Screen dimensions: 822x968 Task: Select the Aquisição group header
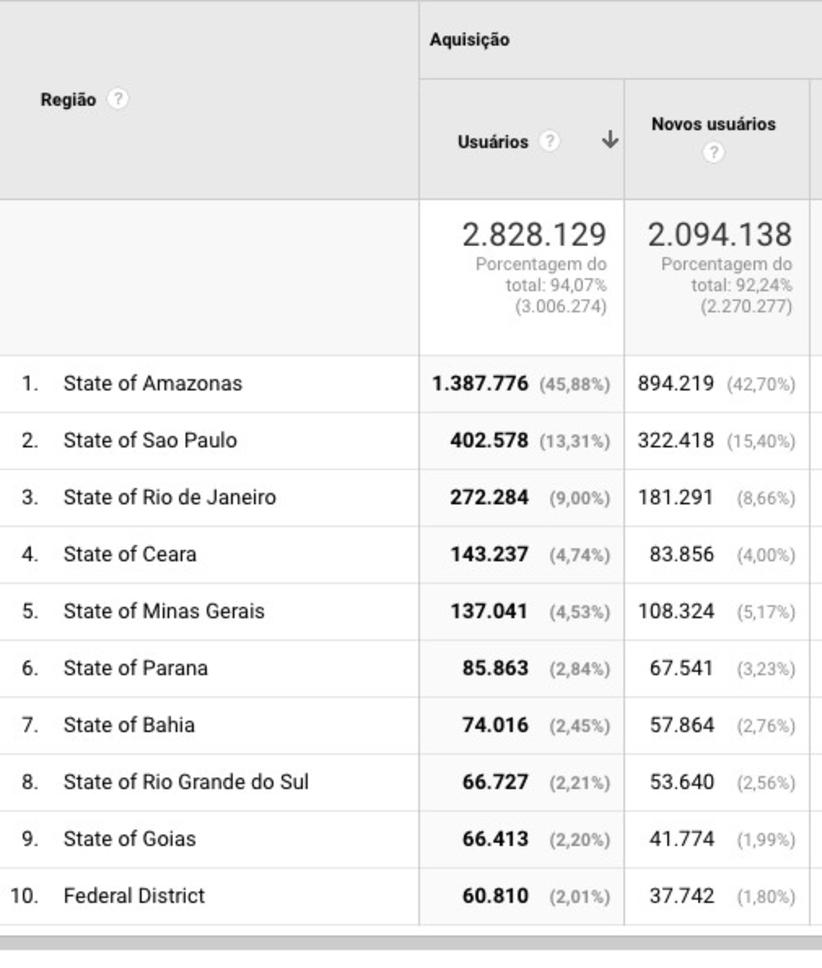(469, 40)
